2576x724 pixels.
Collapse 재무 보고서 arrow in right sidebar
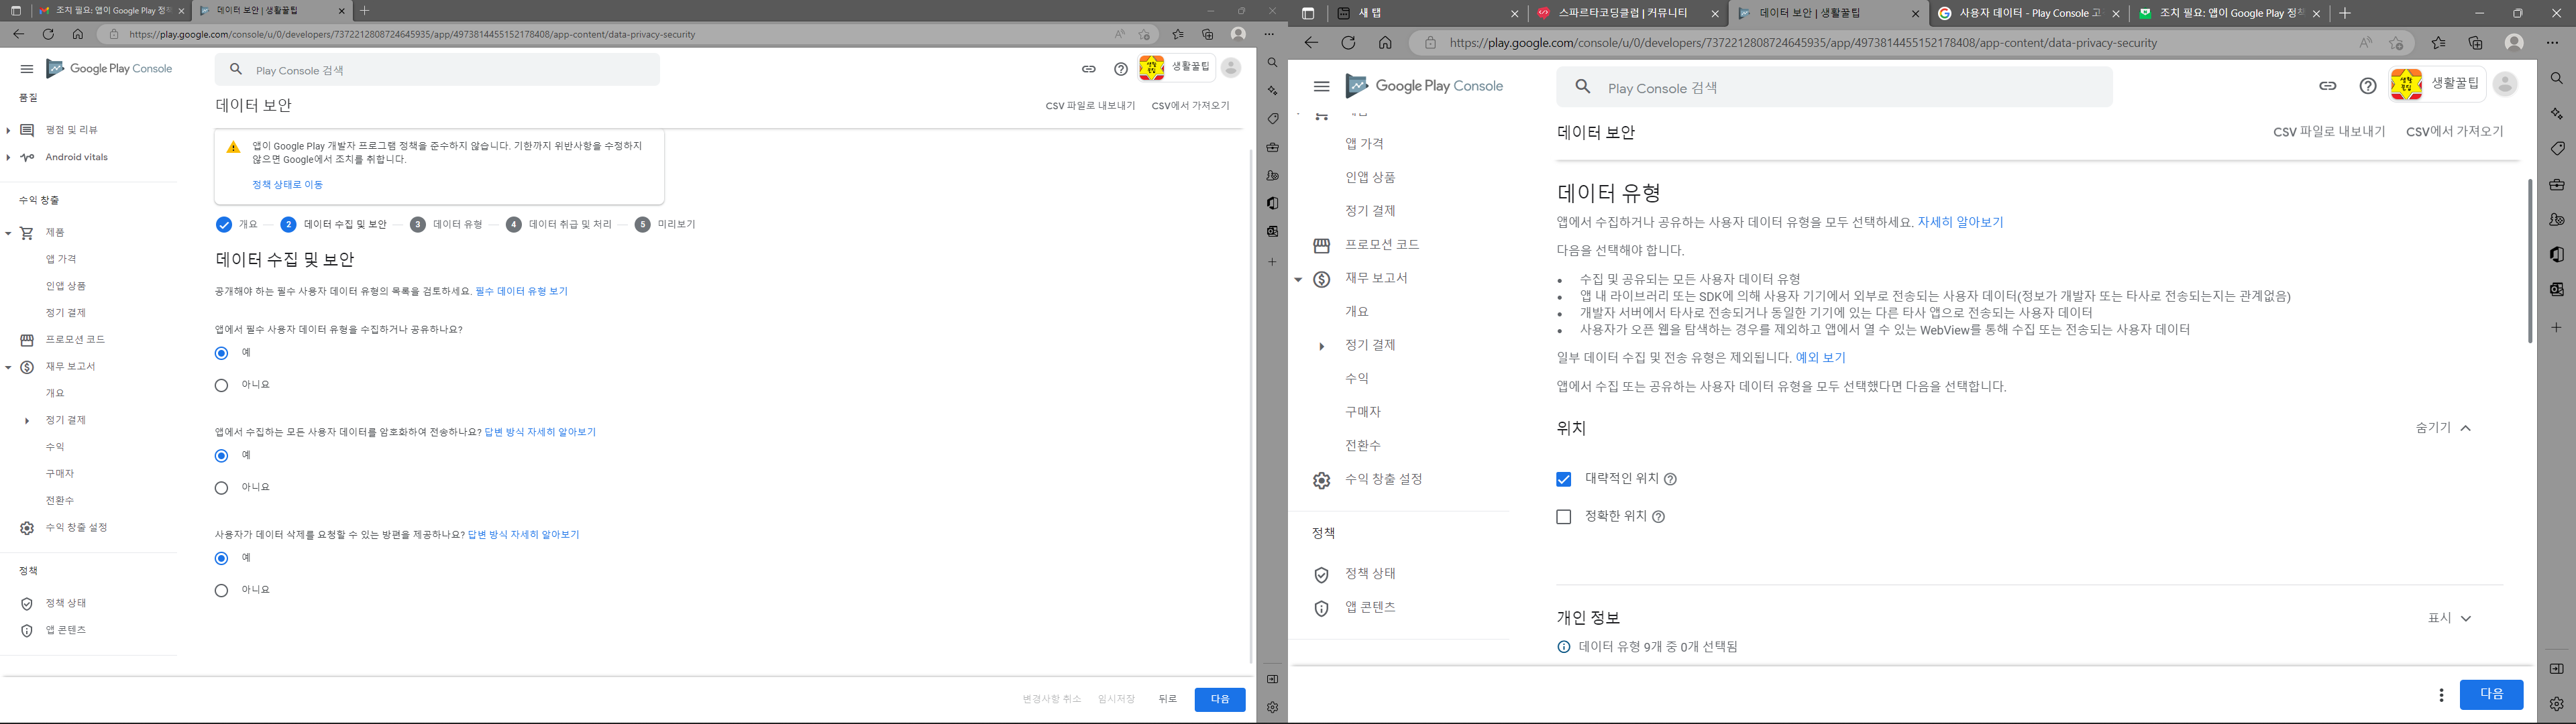click(1298, 279)
